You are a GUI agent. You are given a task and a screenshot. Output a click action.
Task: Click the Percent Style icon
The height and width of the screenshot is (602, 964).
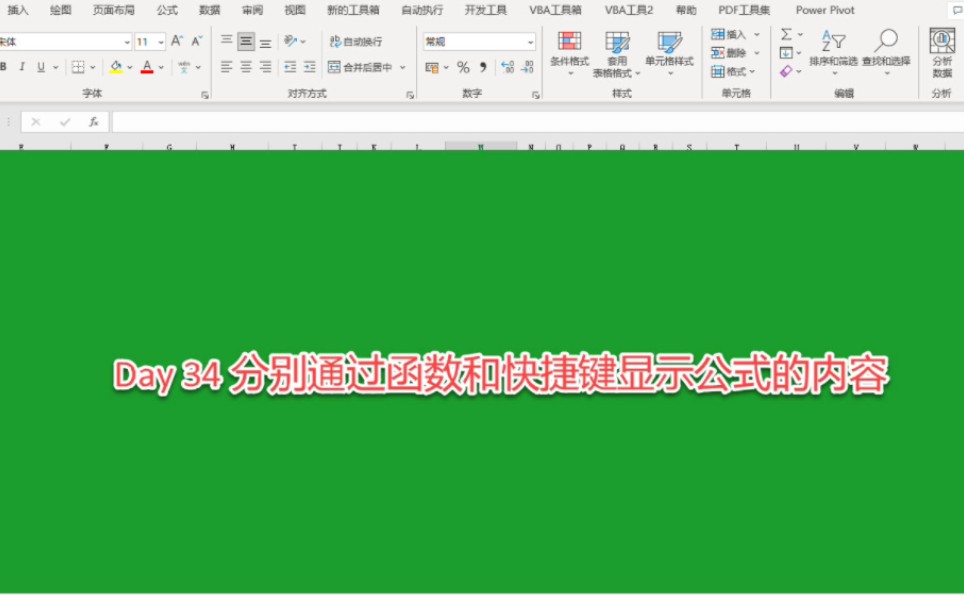tap(463, 67)
